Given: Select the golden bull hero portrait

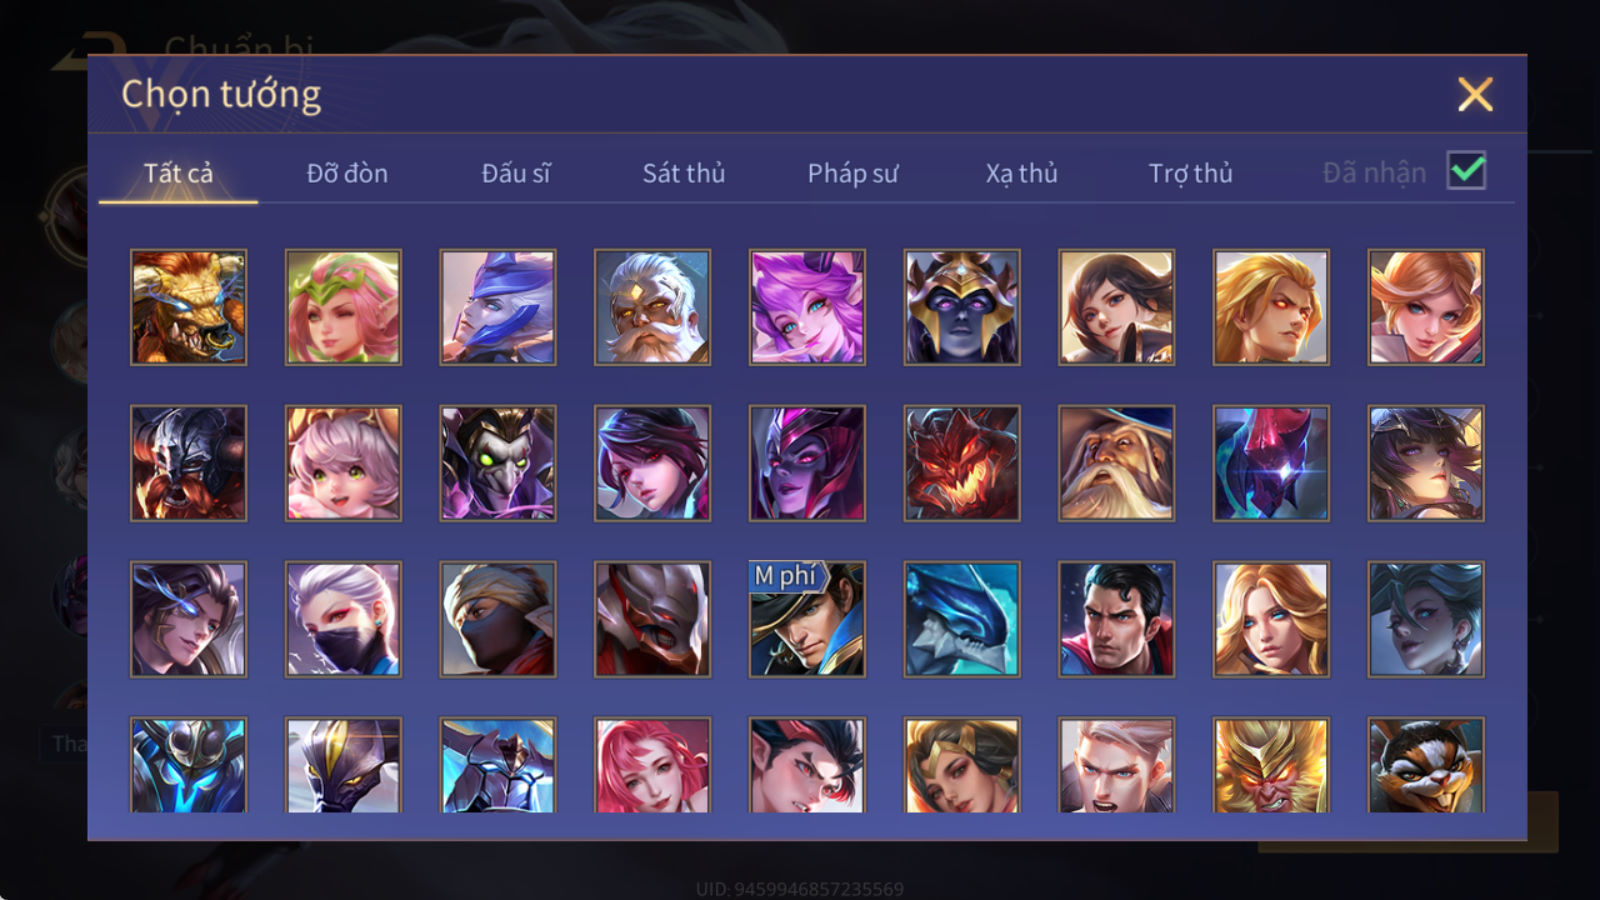Looking at the screenshot, I should coord(188,307).
